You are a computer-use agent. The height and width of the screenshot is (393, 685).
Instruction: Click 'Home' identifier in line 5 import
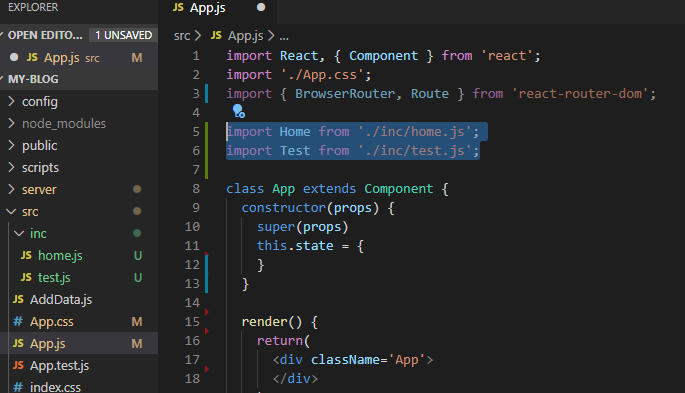tap(295, 131)
